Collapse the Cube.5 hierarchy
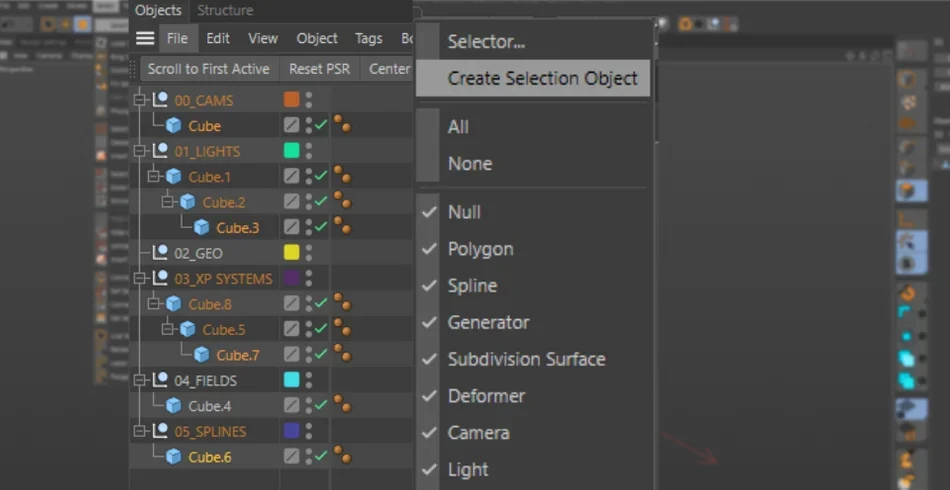Viewport: 950px width, 490px height. coord(168,329)
